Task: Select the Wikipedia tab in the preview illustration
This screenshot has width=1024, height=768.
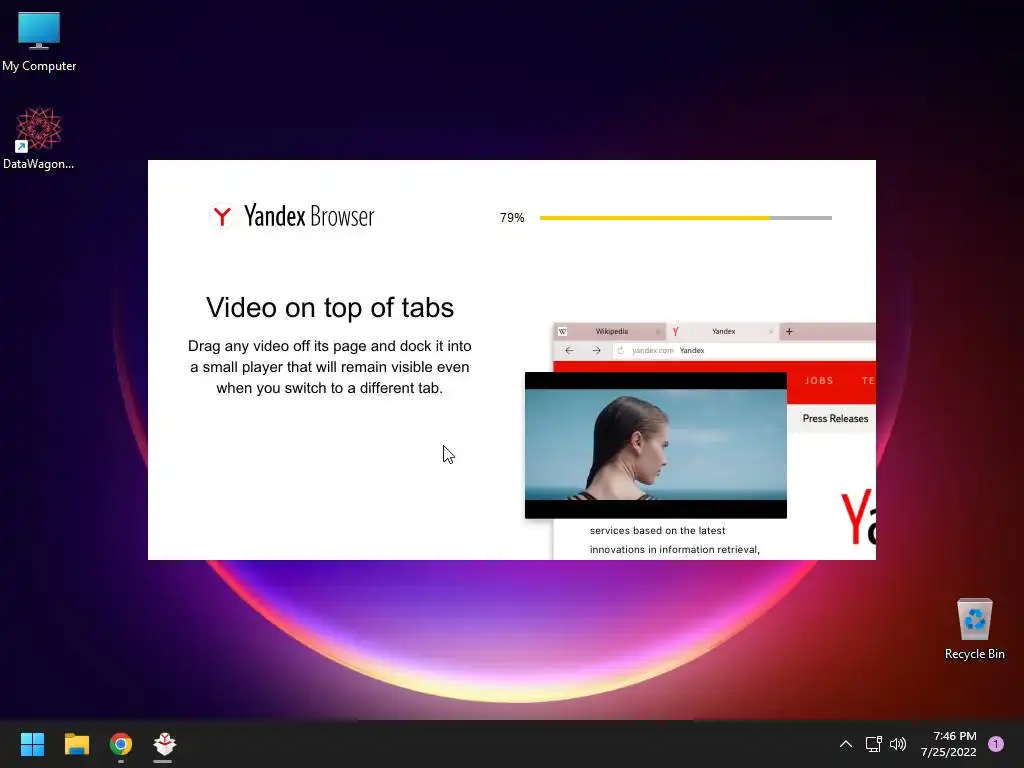Action: pos(611,331)
